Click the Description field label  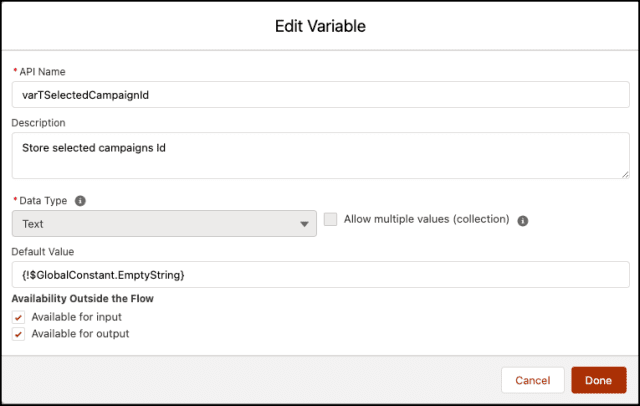coord(38,123)
